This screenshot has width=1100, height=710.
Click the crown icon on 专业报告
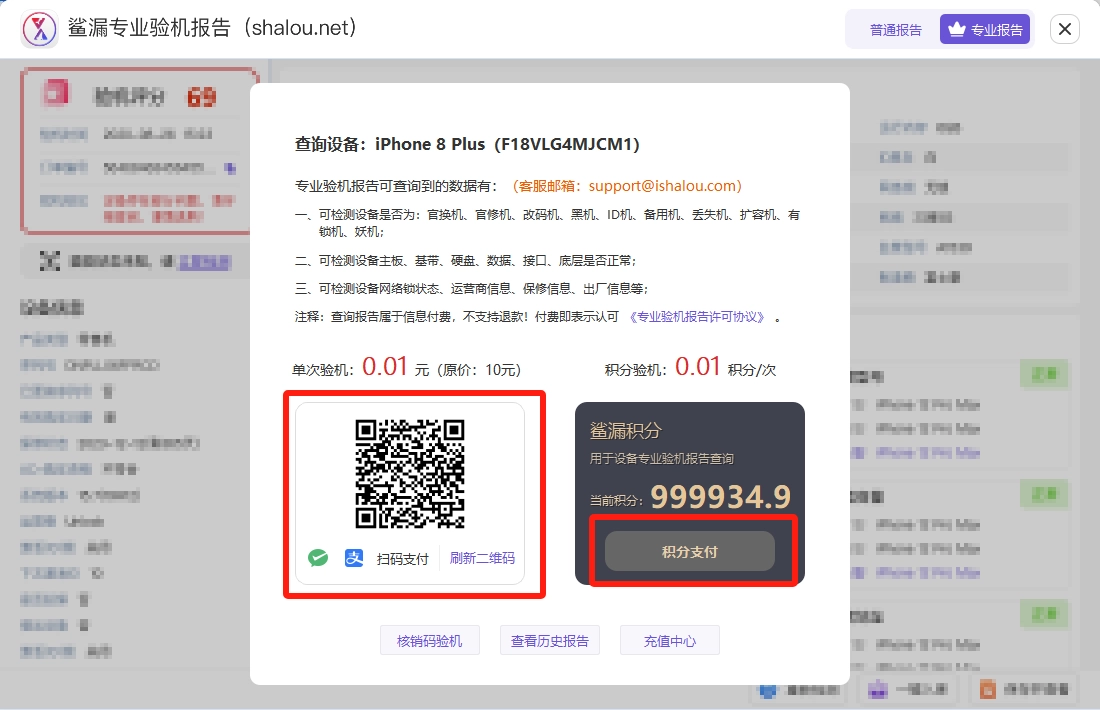(x=956, y=30)
